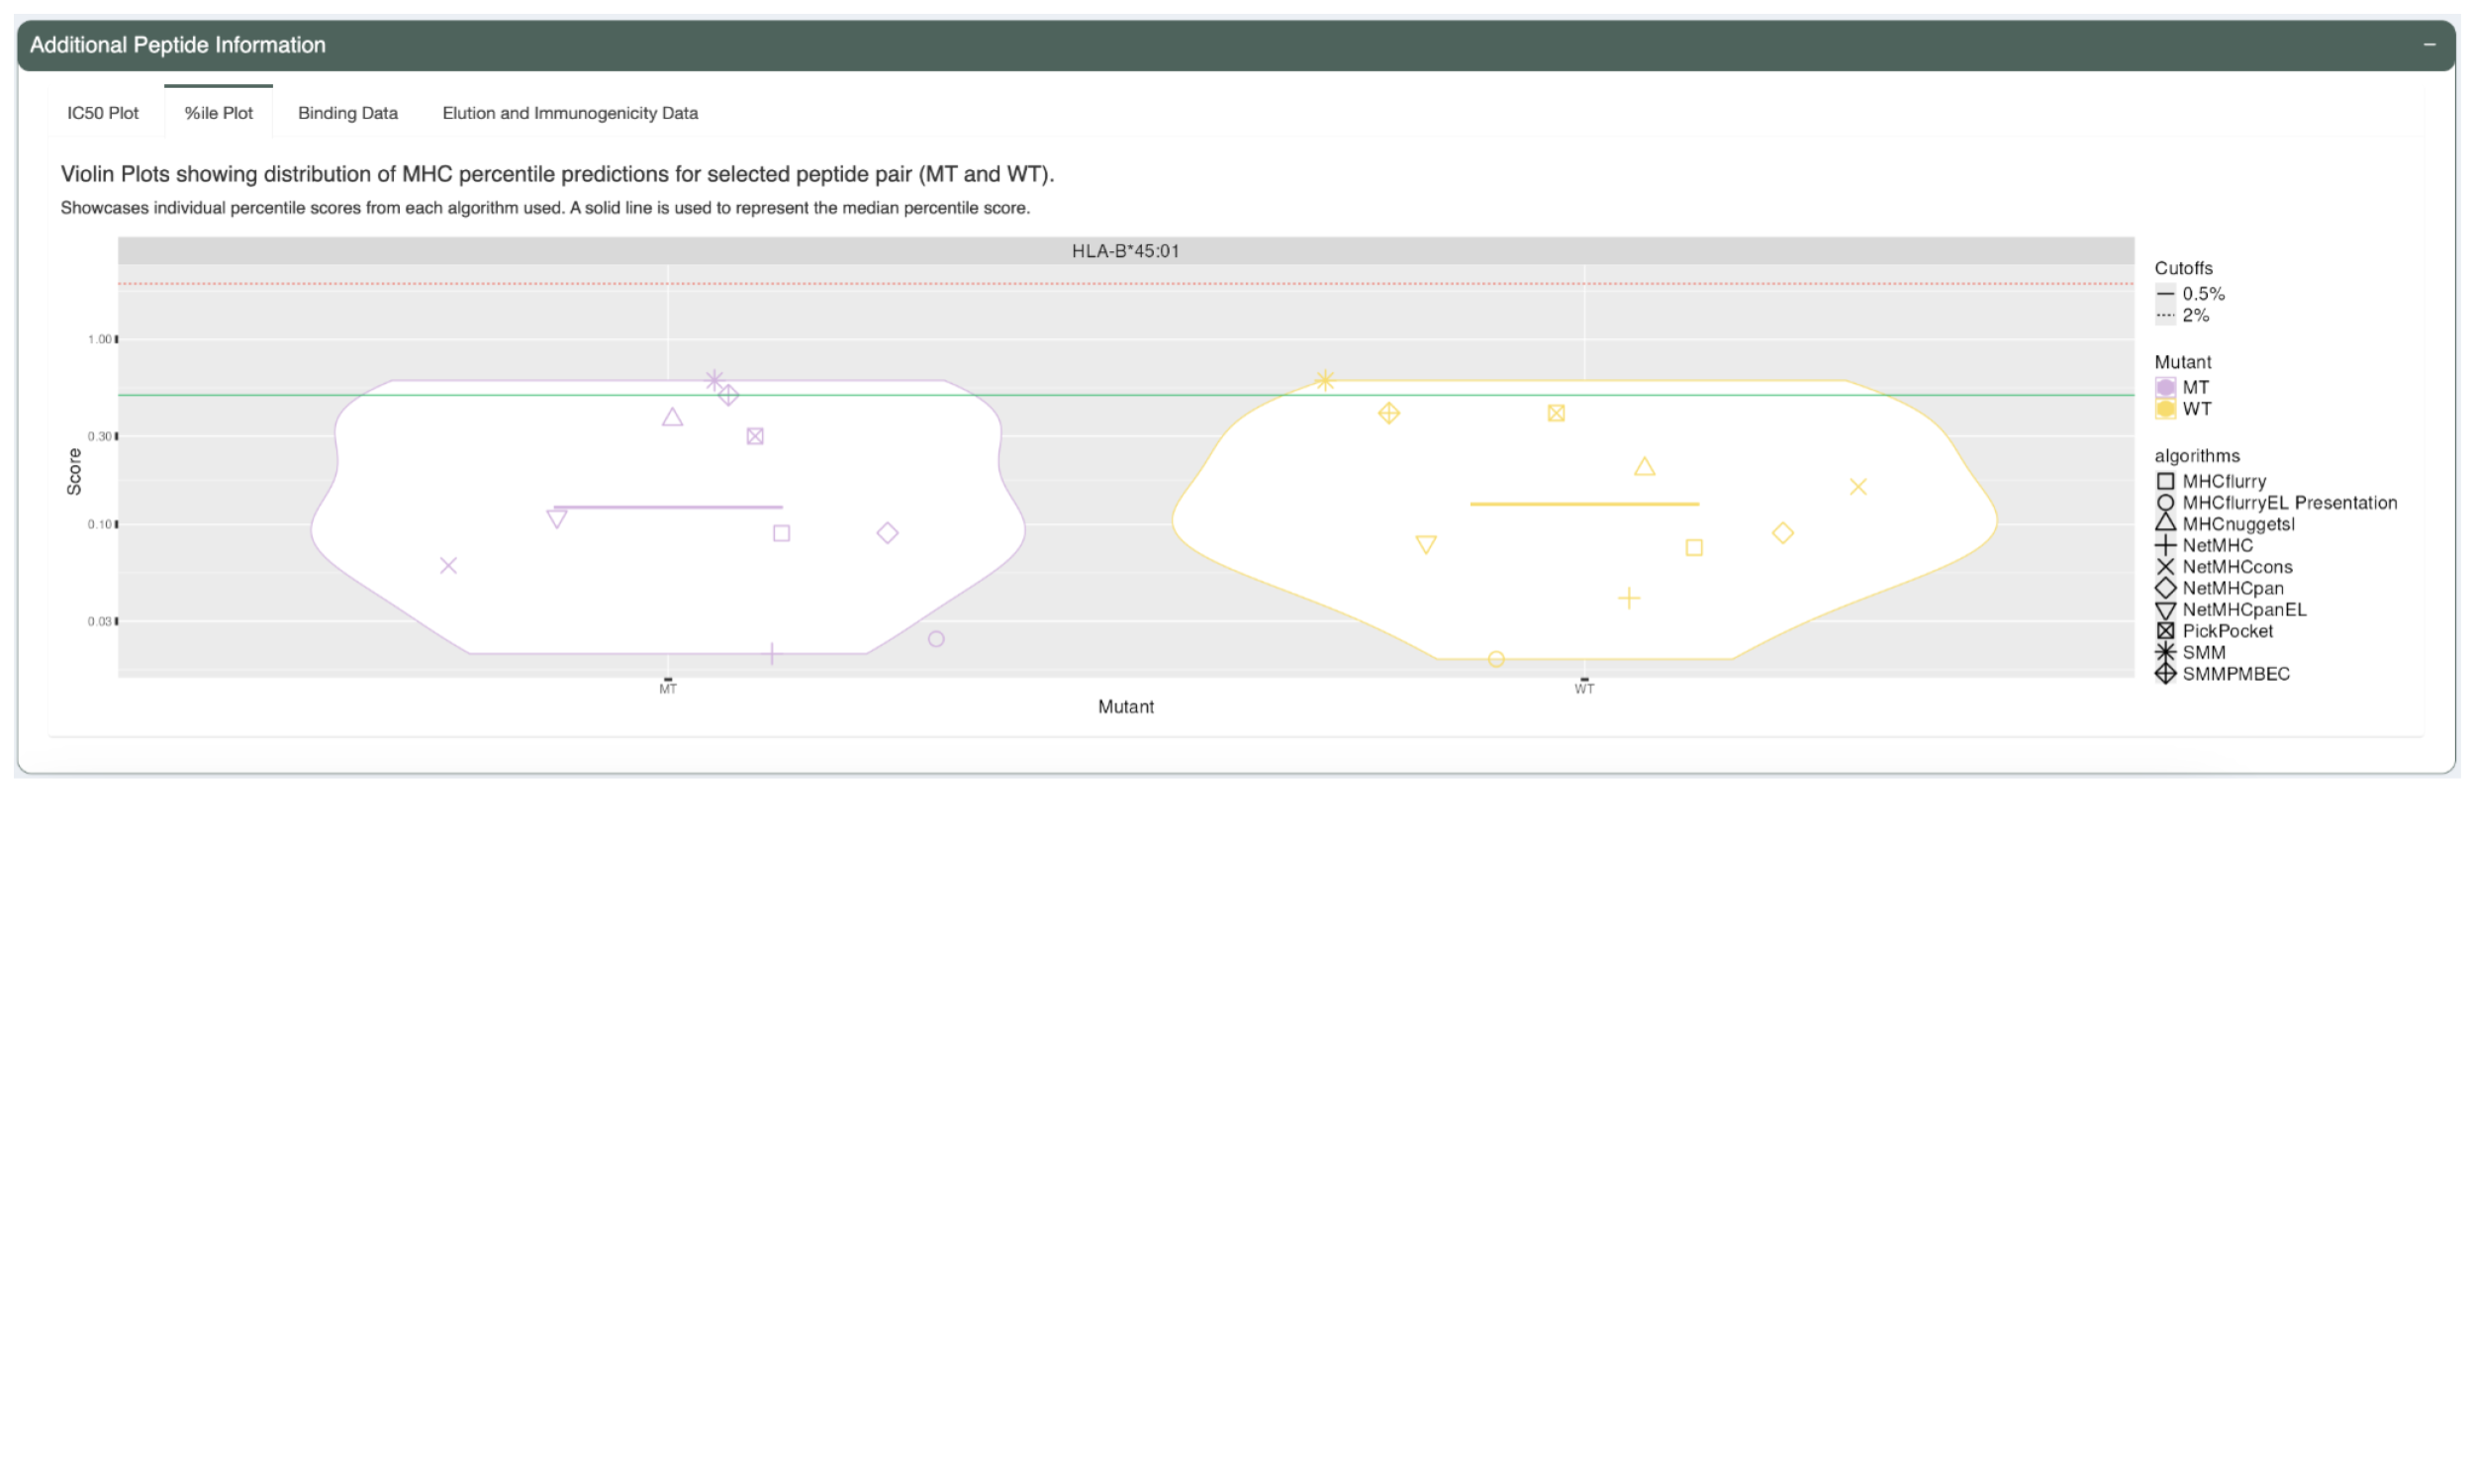
Task: Open the Binding Data tab
Action: [347, 113]
